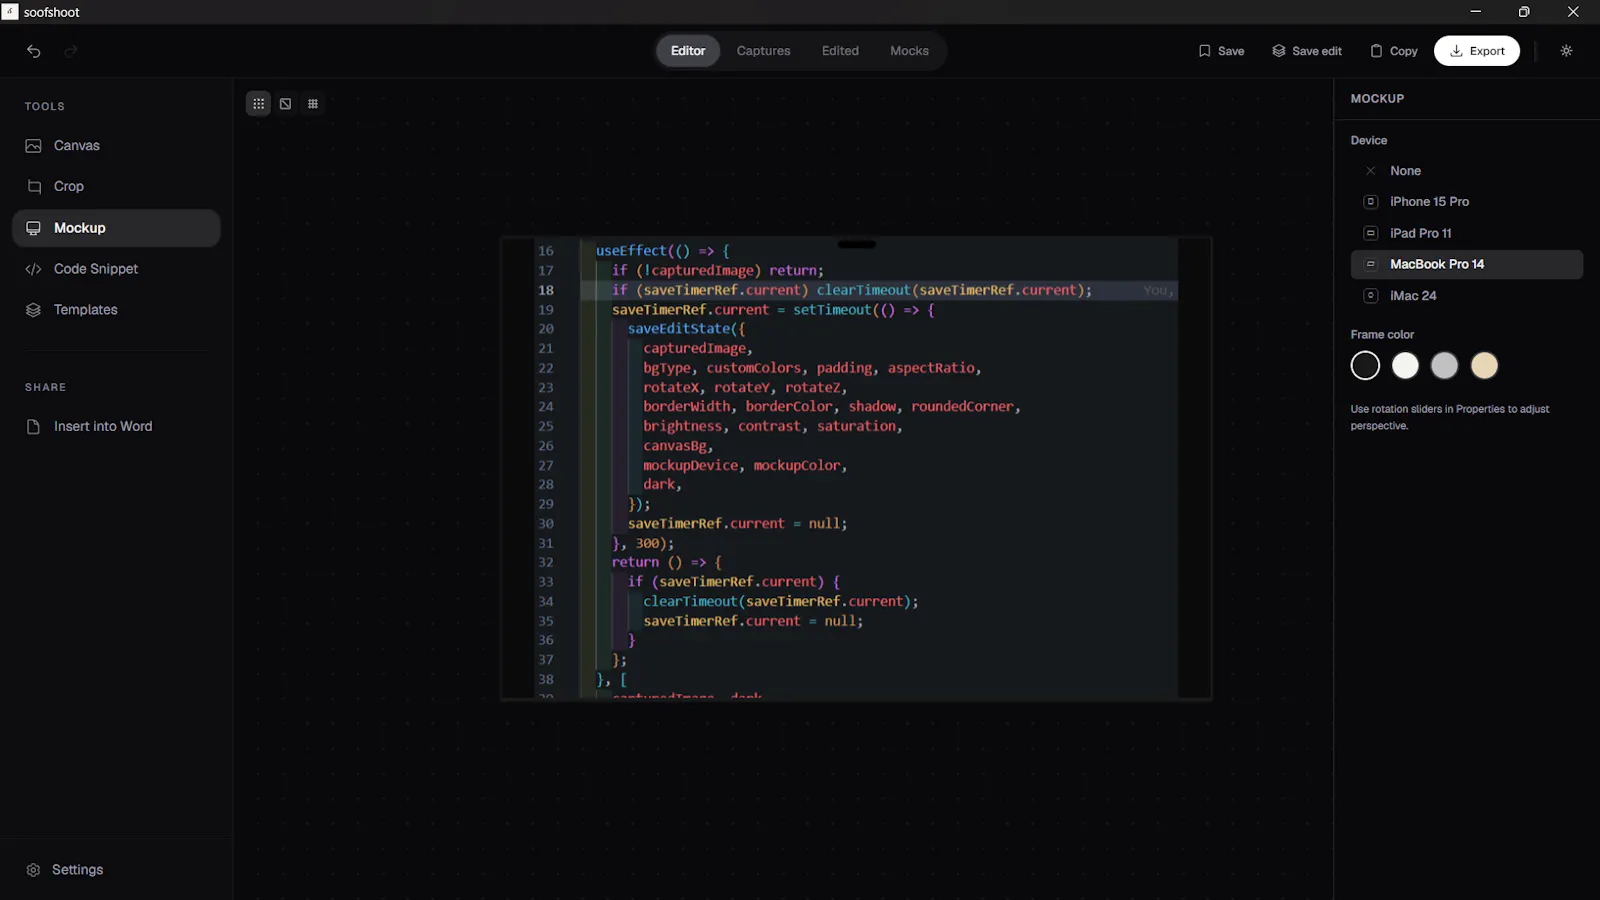Click the Crop tool icon
Viewport: 1600px width, 900px height.
33,187
